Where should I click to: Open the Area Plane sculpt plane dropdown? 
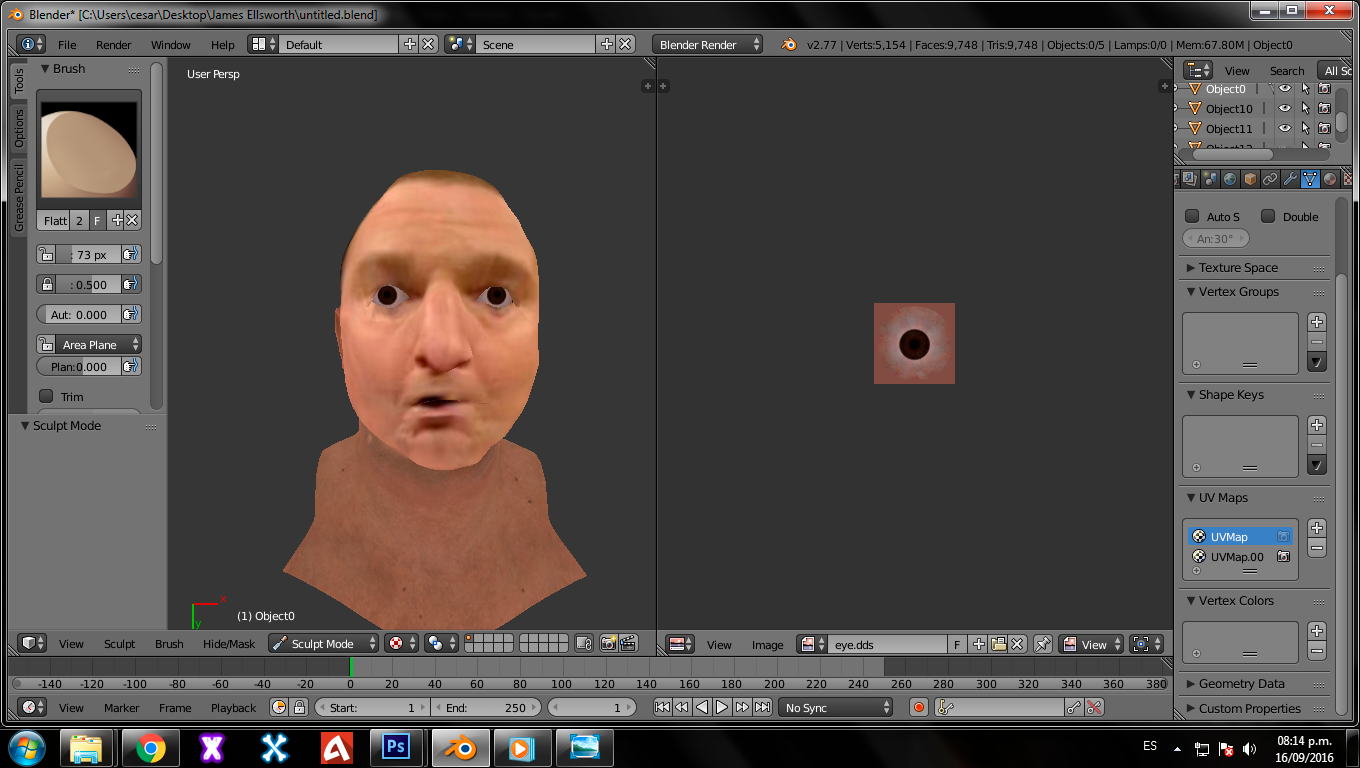pos(98,344)
